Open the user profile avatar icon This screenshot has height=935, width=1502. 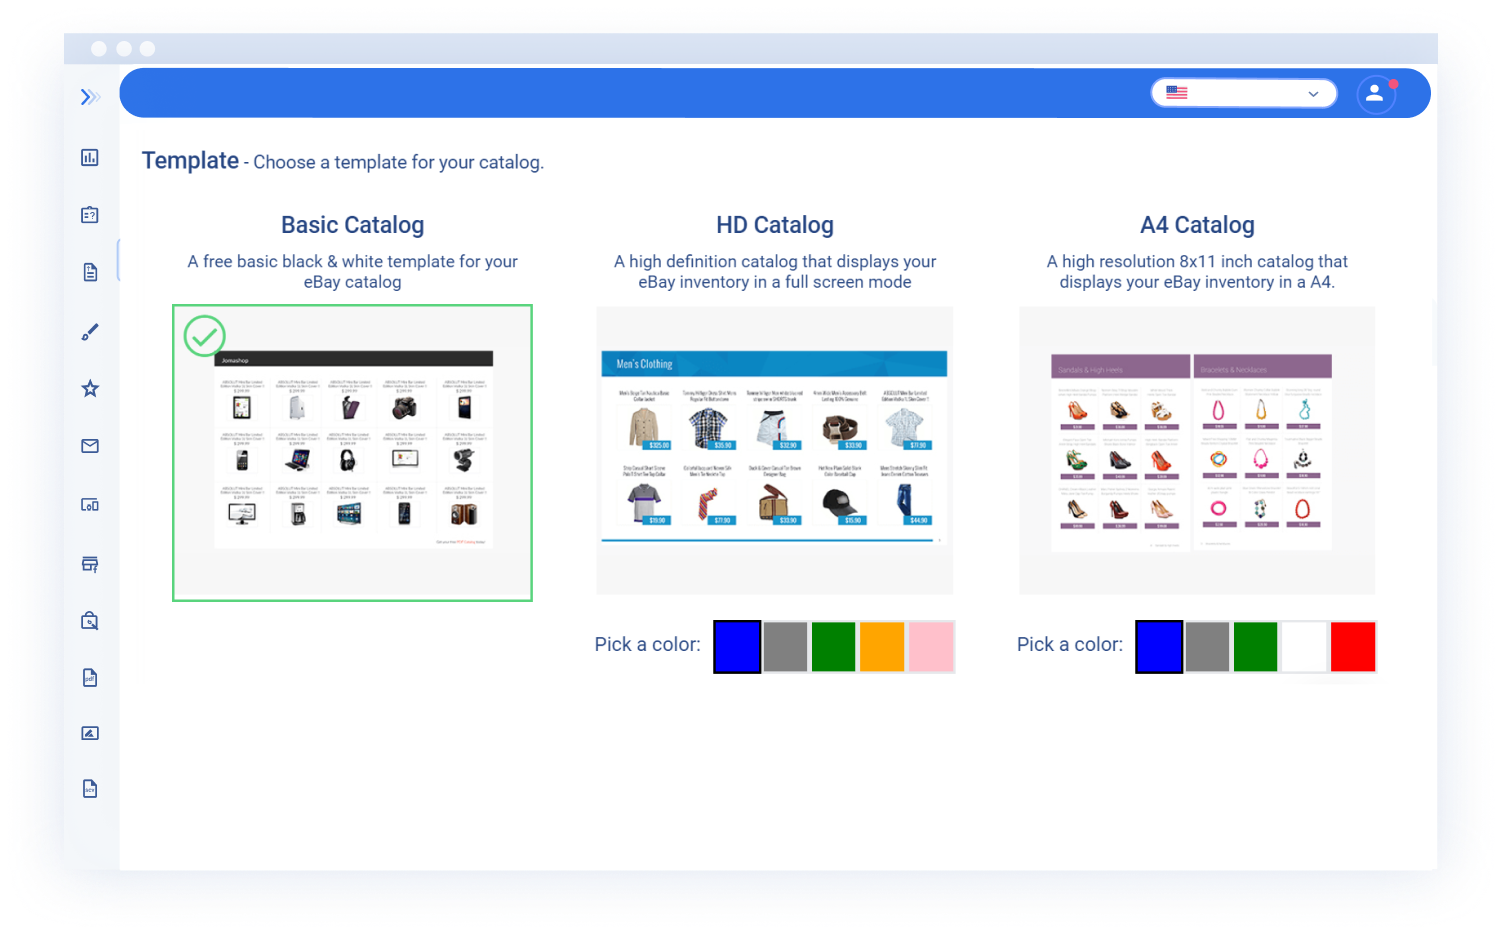(1376, 94)
